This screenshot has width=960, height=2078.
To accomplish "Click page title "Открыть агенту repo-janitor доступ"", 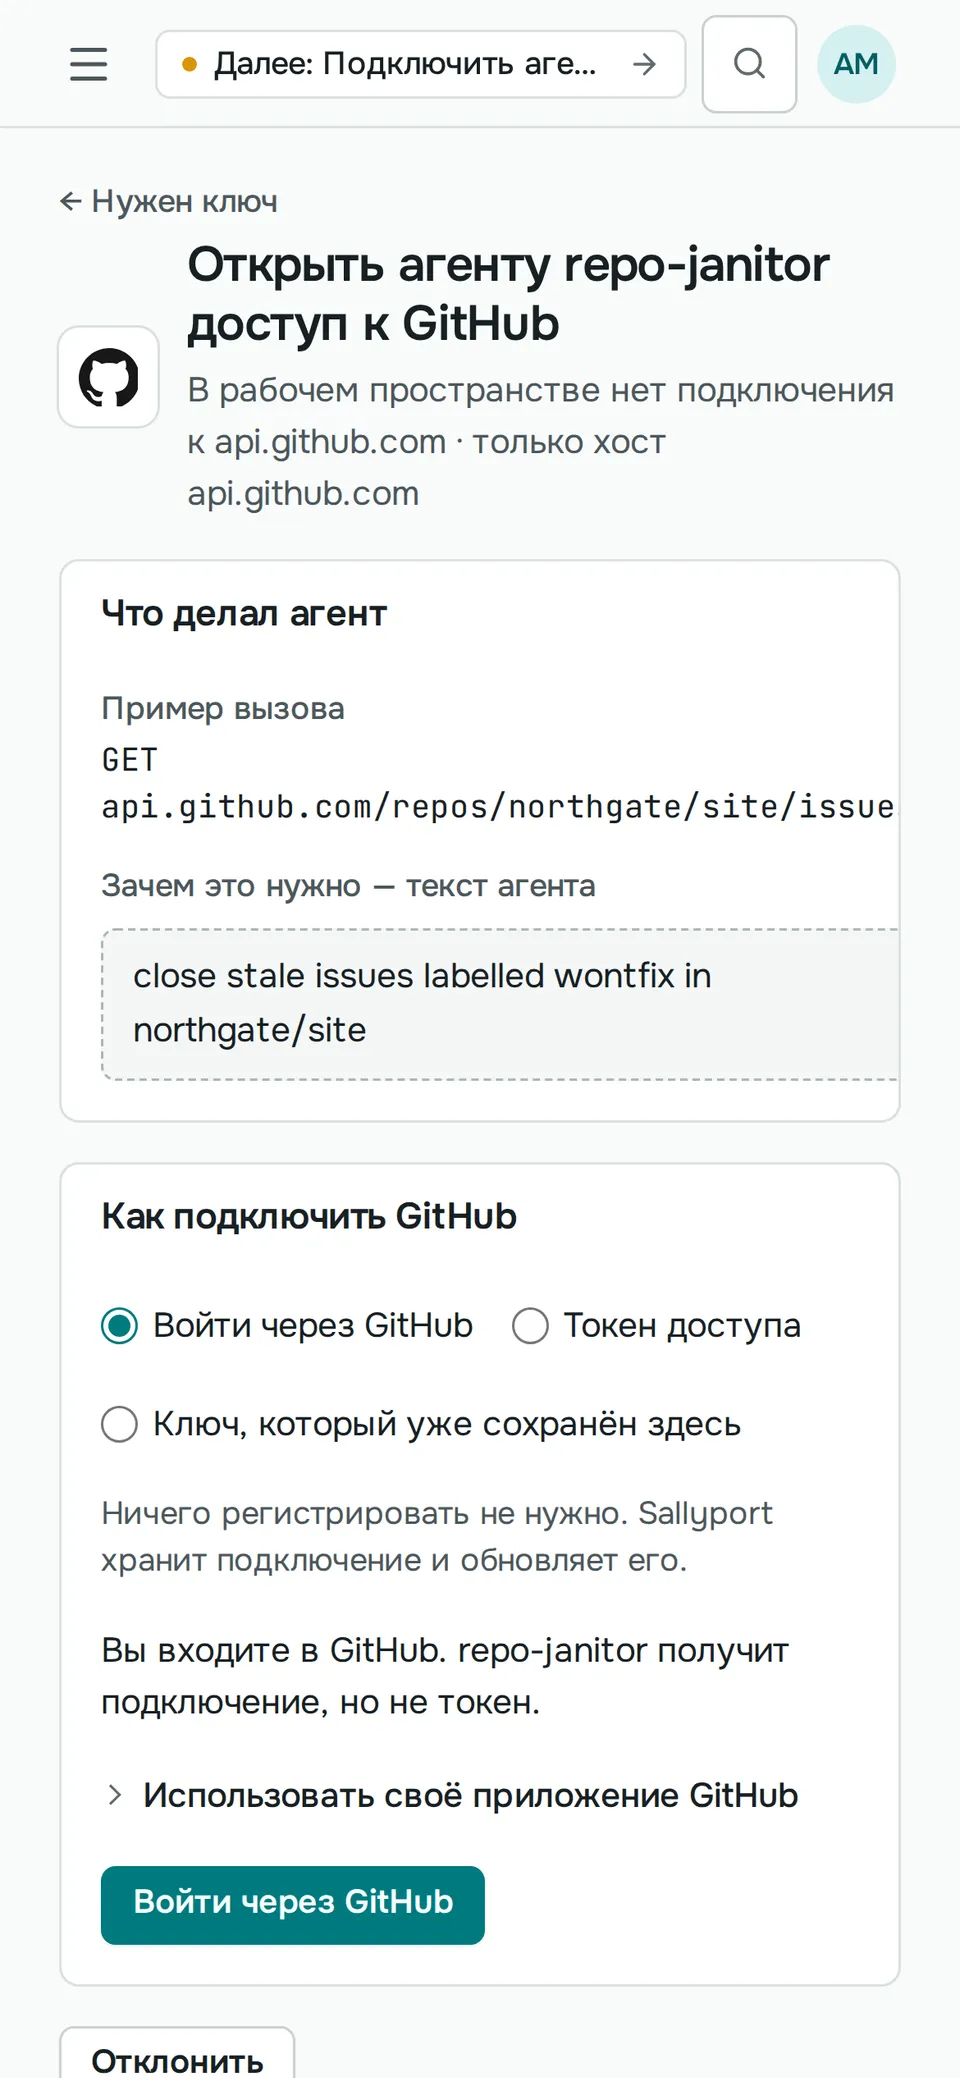I will tap(509, 294).
